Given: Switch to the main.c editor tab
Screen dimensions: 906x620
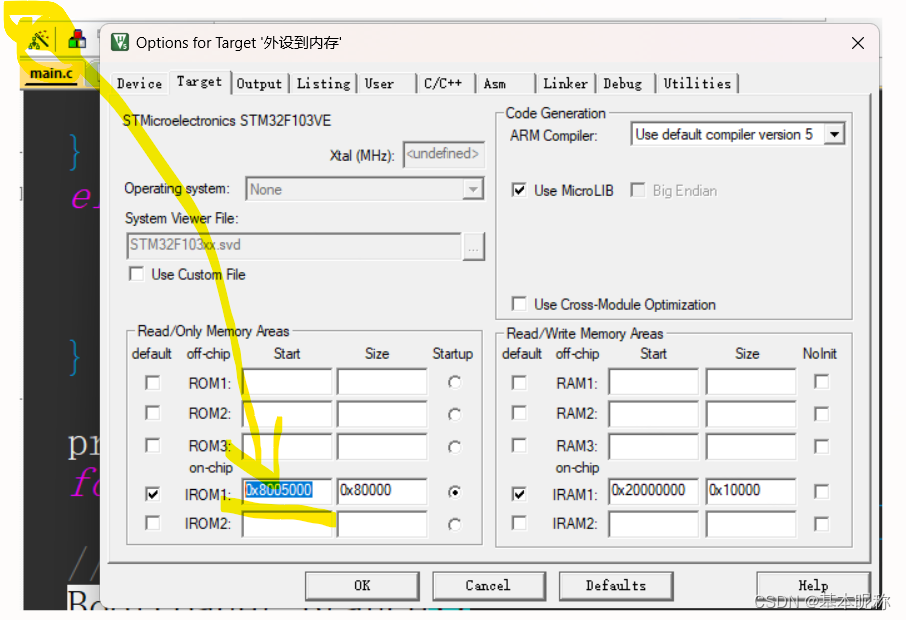Looking at the screenshot, I should (x=51, y=74).
